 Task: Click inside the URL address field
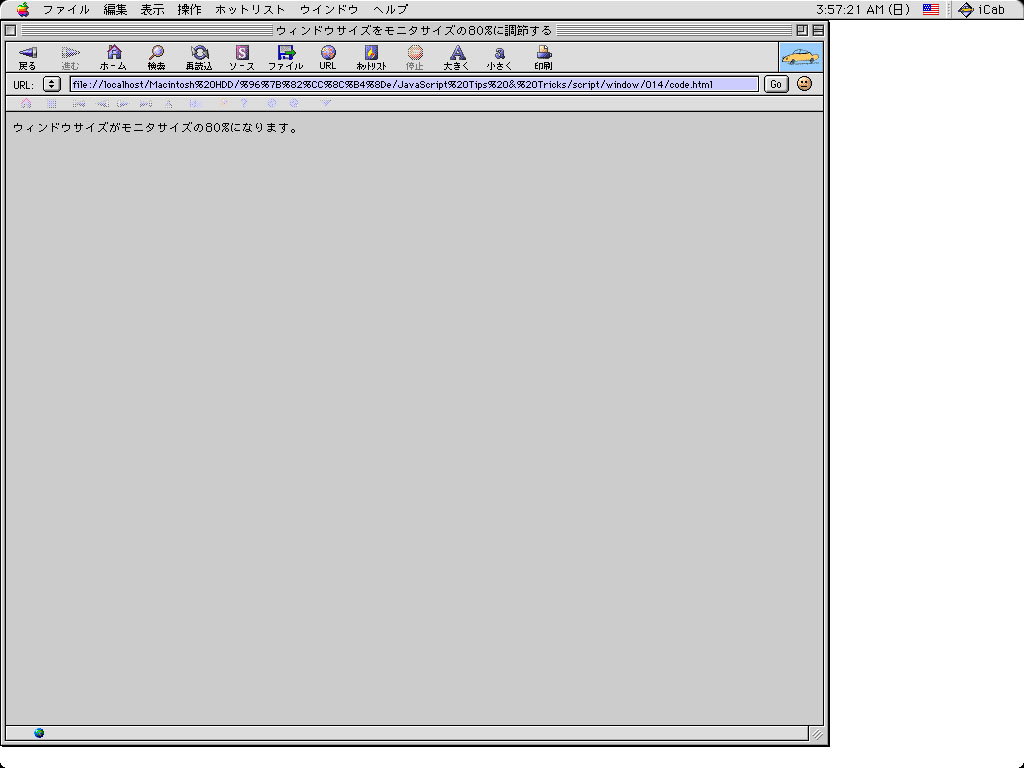point(413,84)
